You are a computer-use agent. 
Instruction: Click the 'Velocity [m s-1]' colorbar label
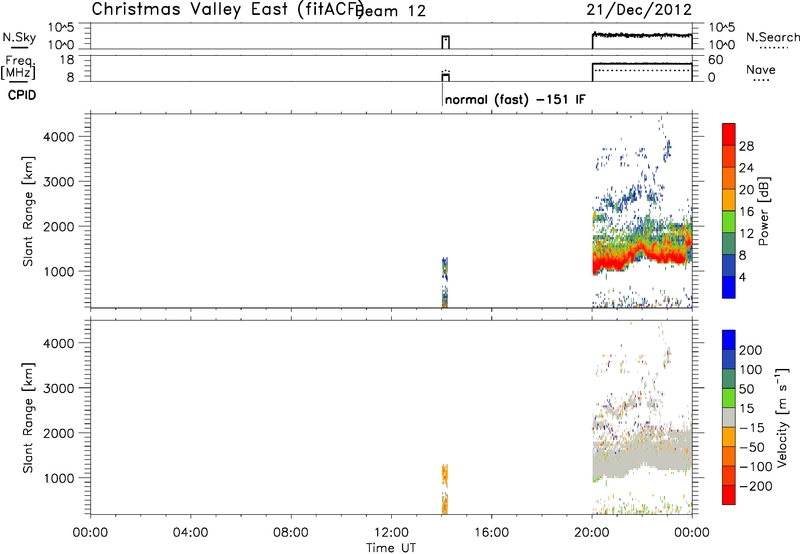coord(782,417)
